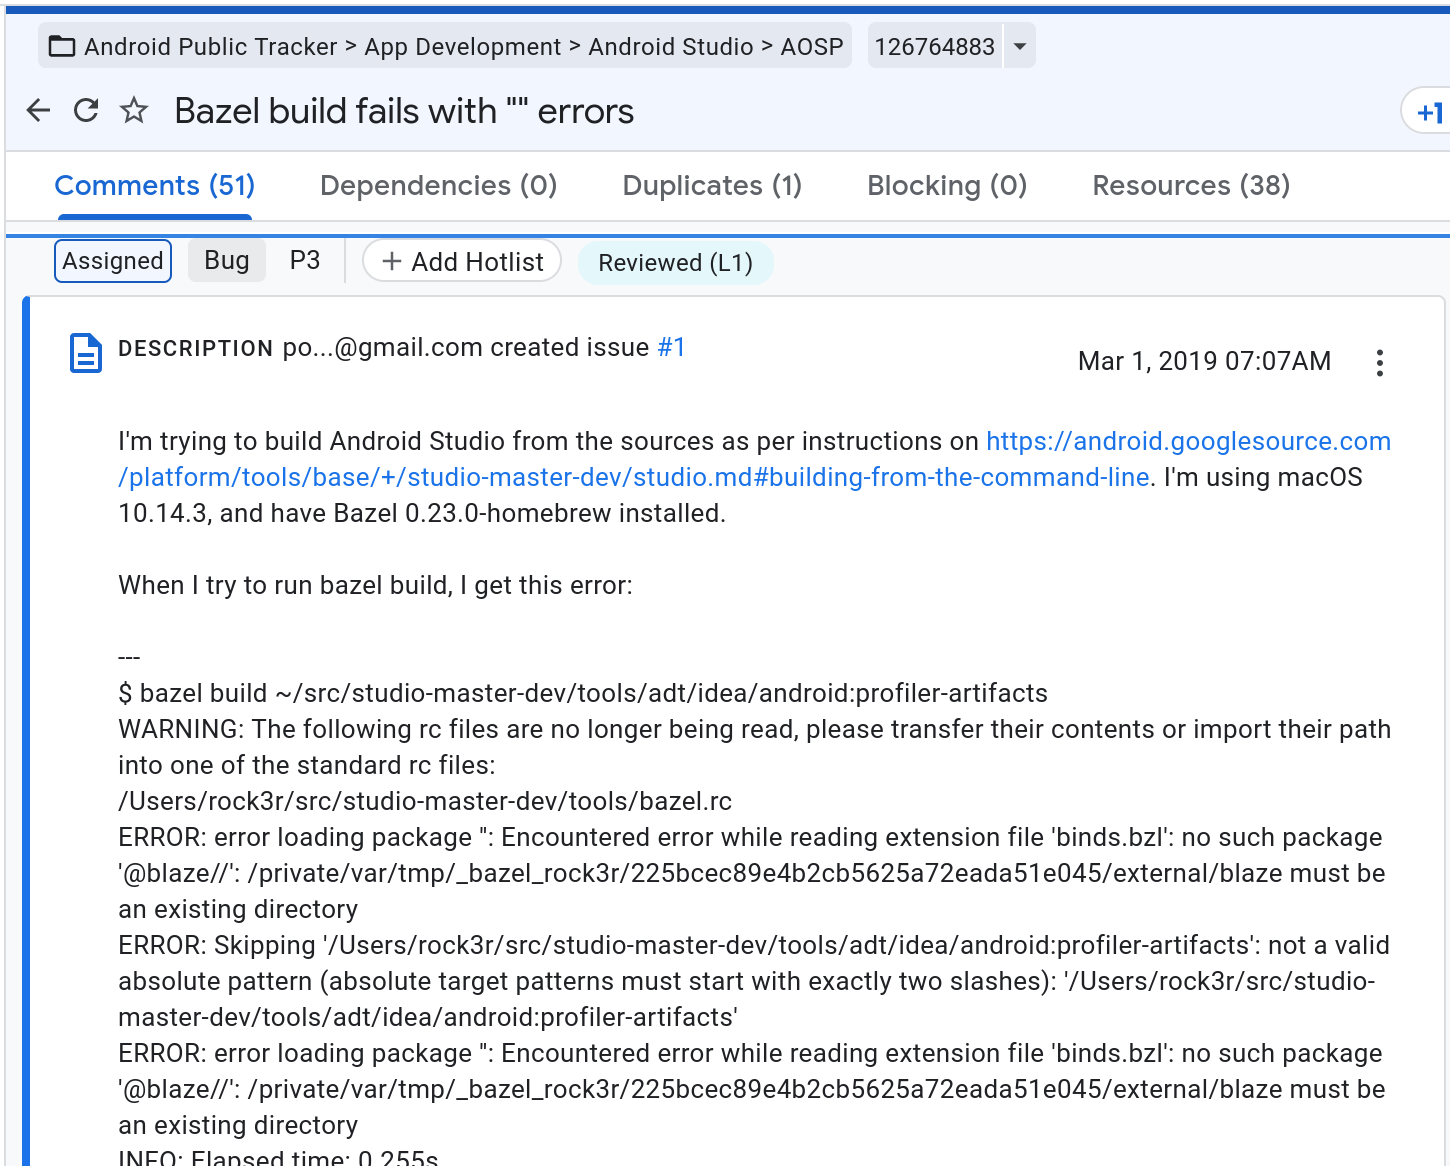Click the DESCRIPTION label
Image resolution: width=1450 pixels, height=1166 pixels.
[196, 348]
